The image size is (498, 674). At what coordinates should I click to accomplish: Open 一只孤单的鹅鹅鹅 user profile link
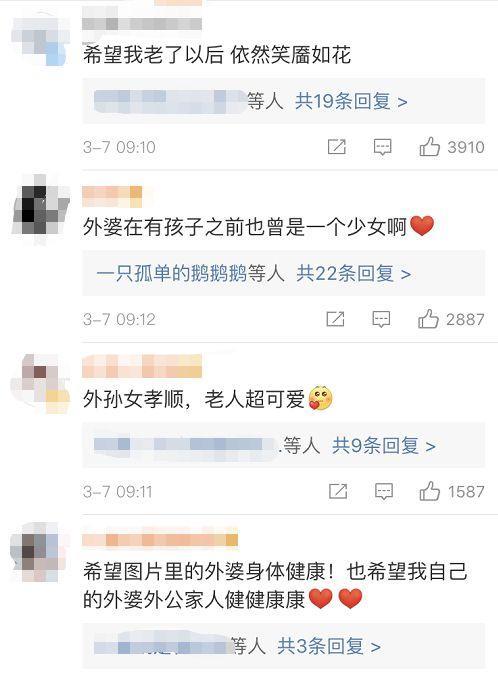pos(171,273)
